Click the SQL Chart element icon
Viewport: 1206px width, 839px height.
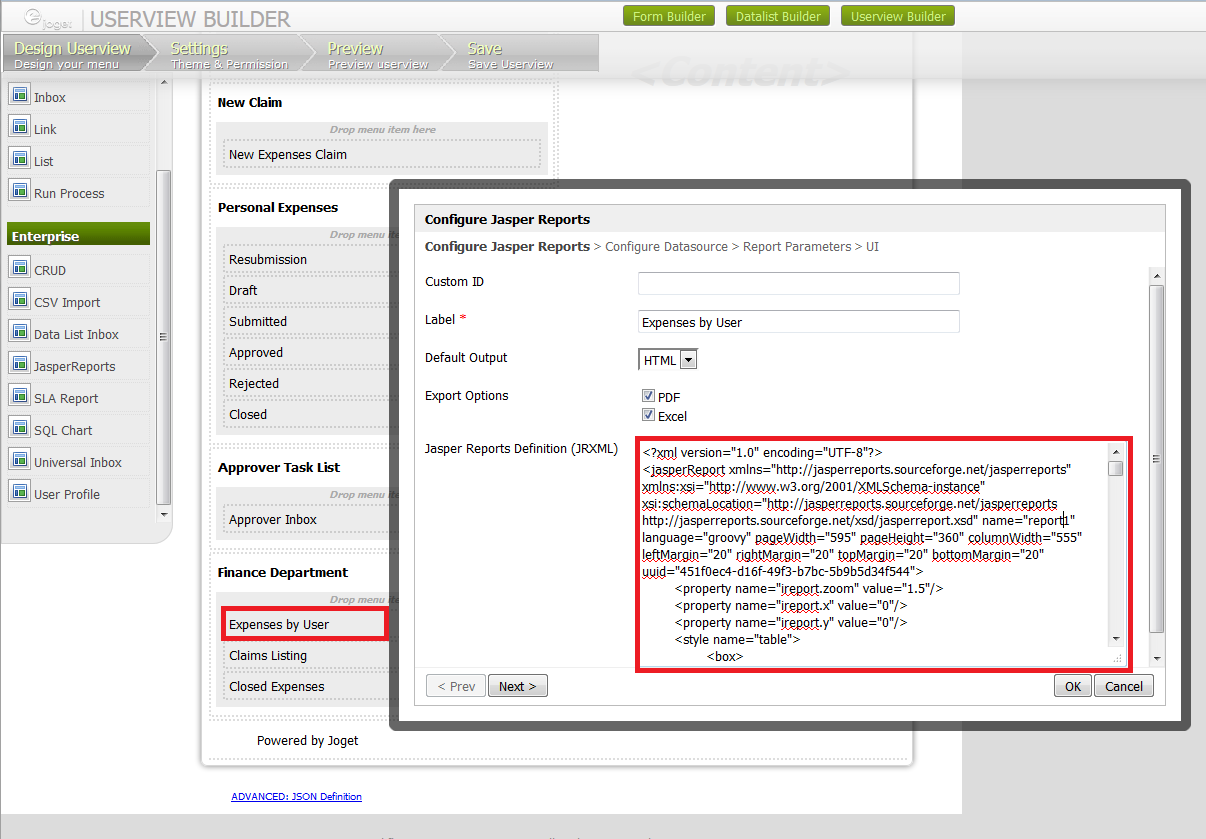19,428
